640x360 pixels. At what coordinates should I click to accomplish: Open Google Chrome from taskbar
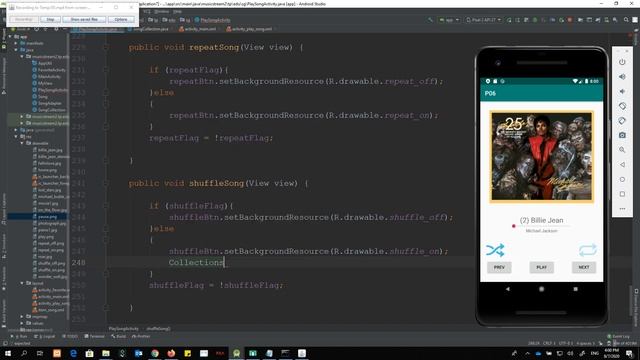155,353
